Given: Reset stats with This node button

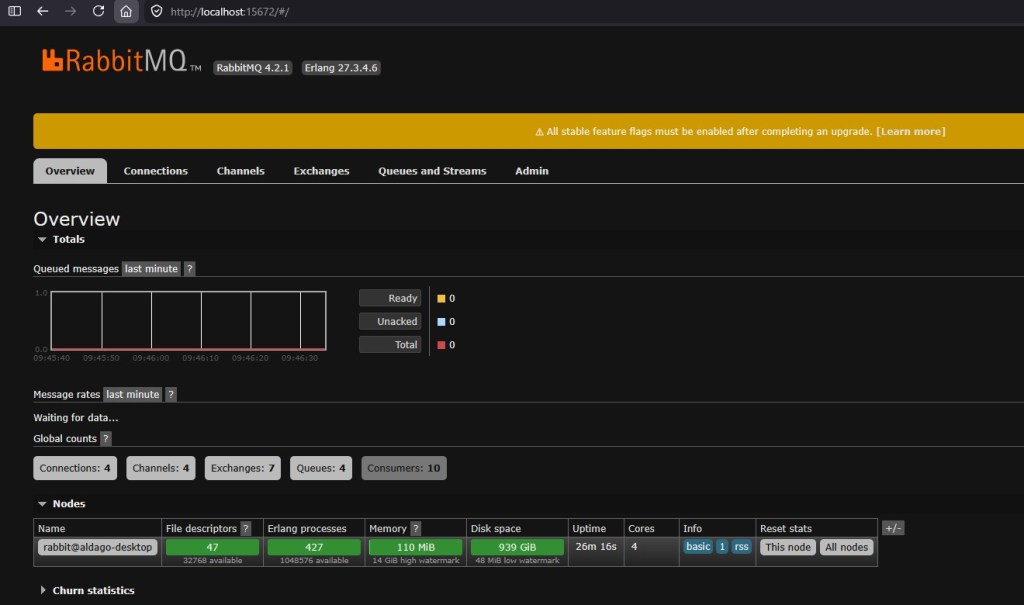Looking at the screenshot, I should [788, 547].
